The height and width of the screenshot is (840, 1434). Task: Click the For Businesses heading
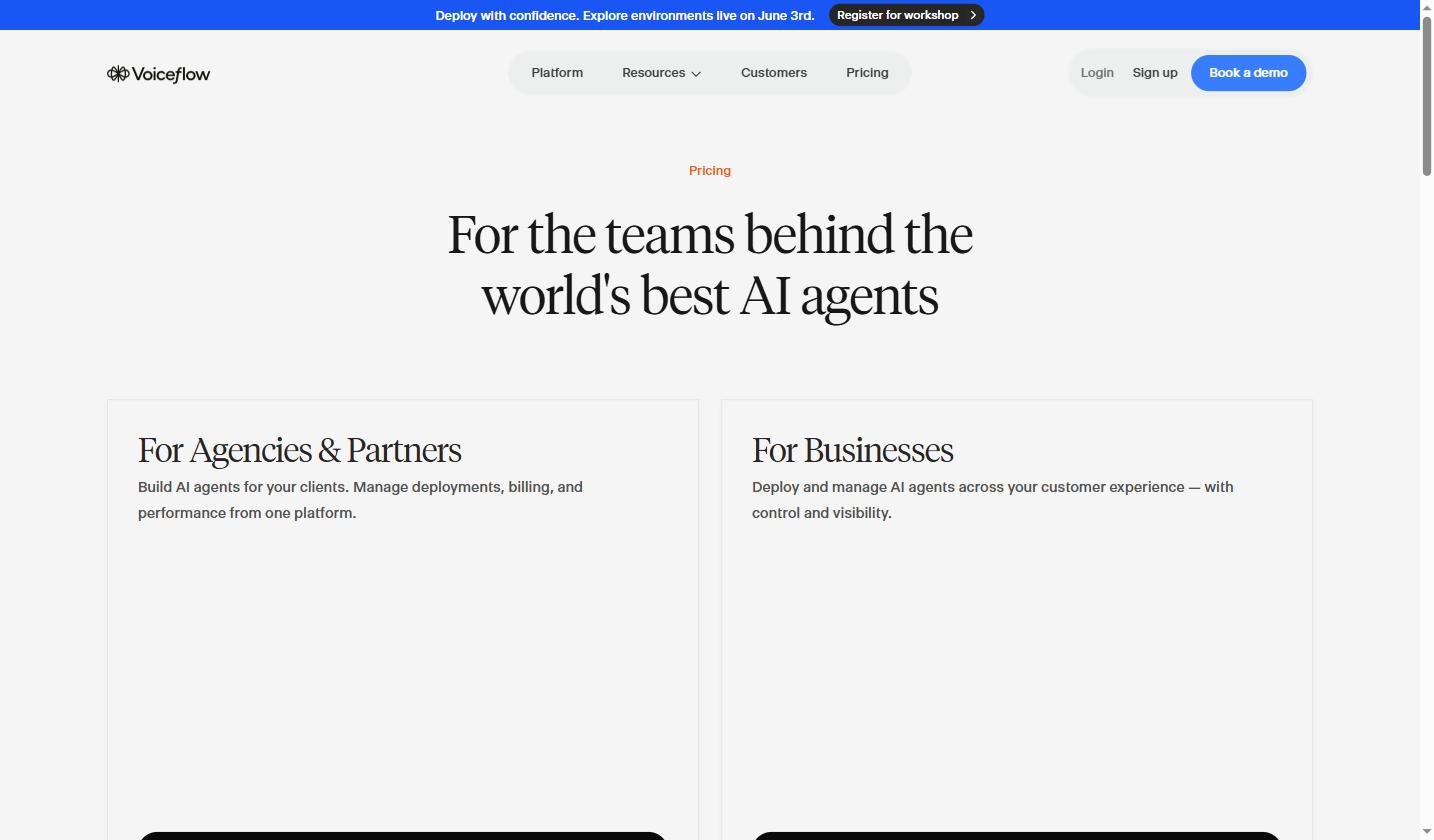pos(853,450)
